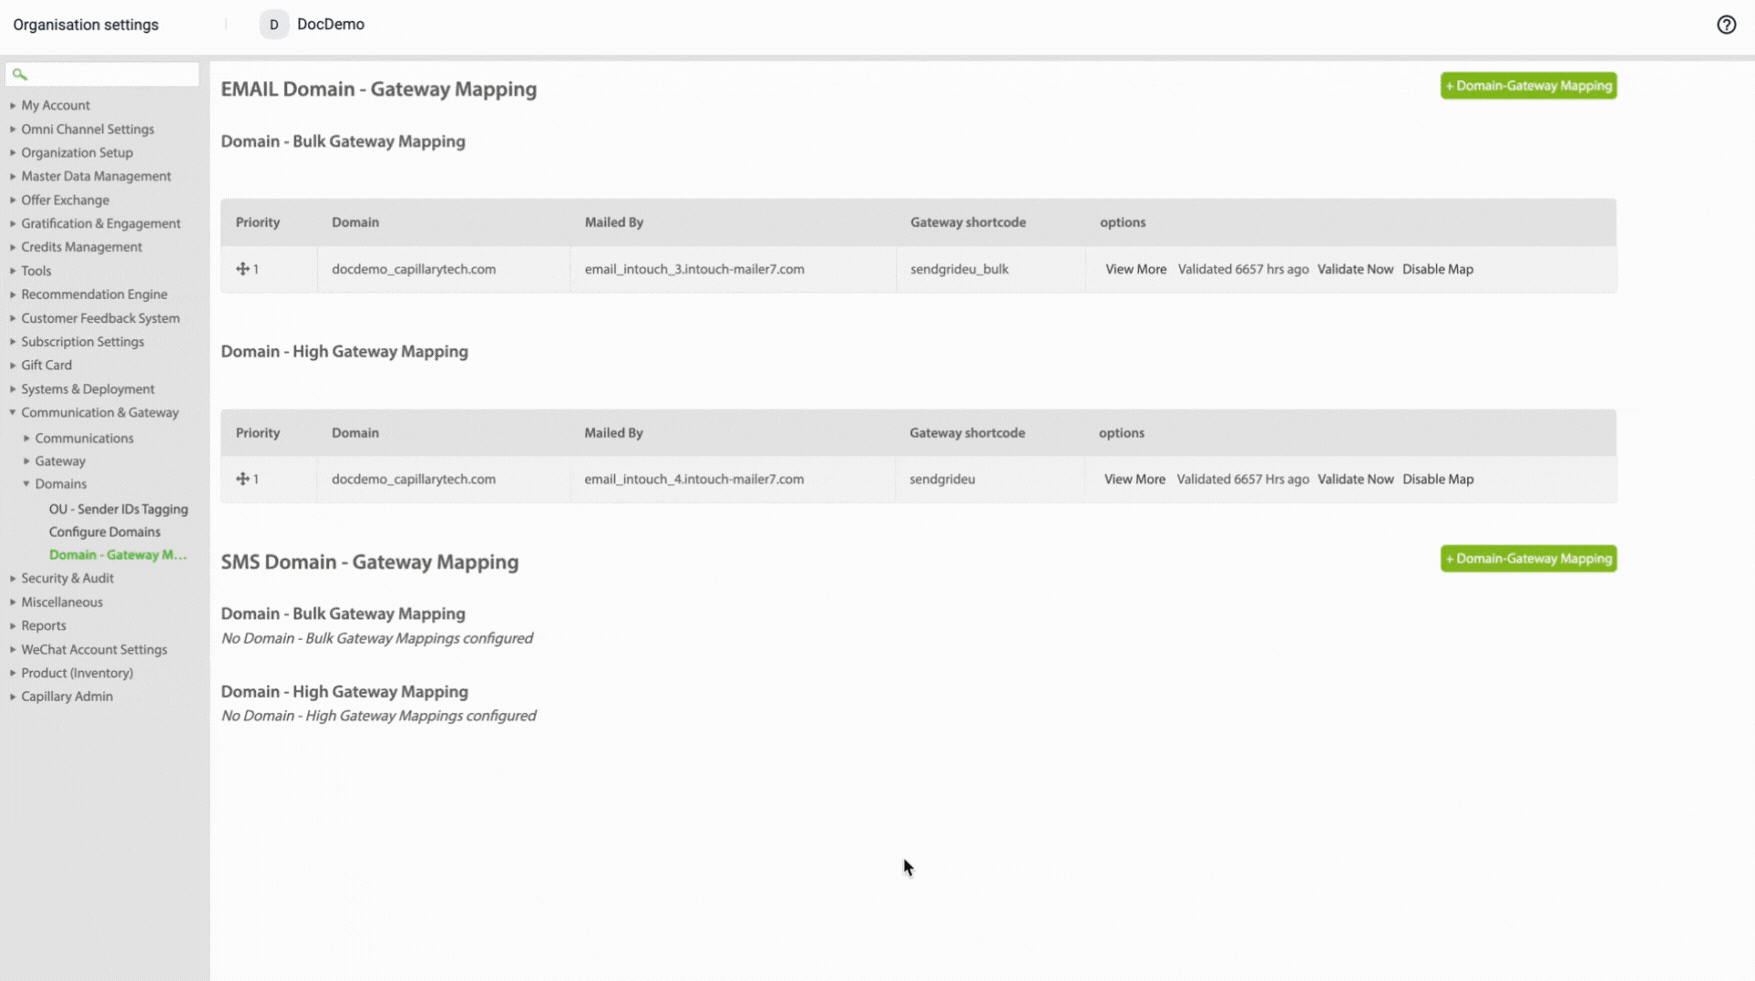The width and height of the screenshot is (1755, 981).
Task: Open Customer Feedback System section
Action: (x=100, y=318)
